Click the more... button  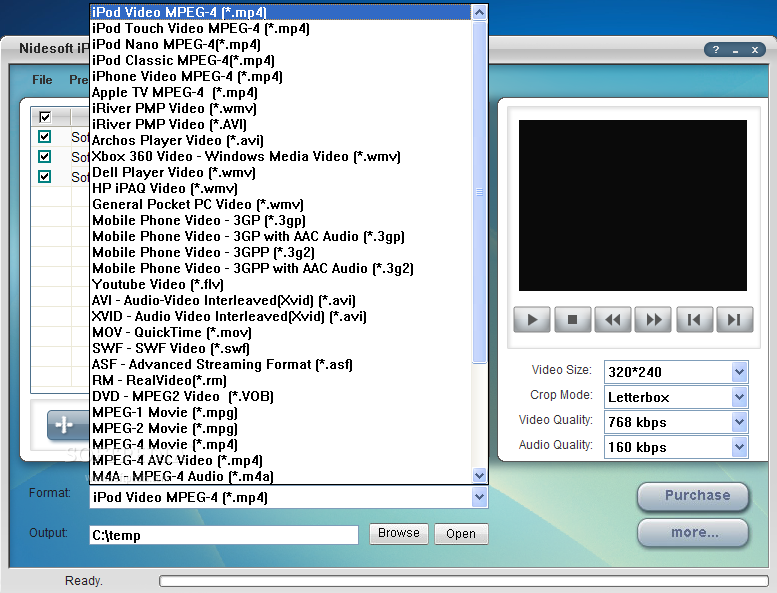(x=693, y=533)
